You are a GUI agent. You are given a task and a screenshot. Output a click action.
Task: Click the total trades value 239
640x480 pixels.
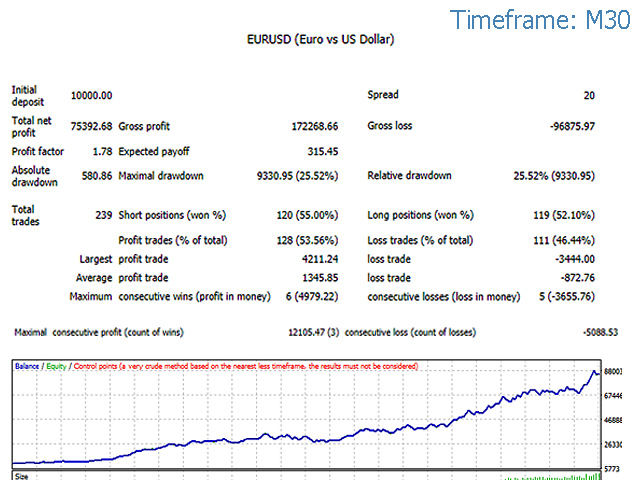click(x=104, y=215)
